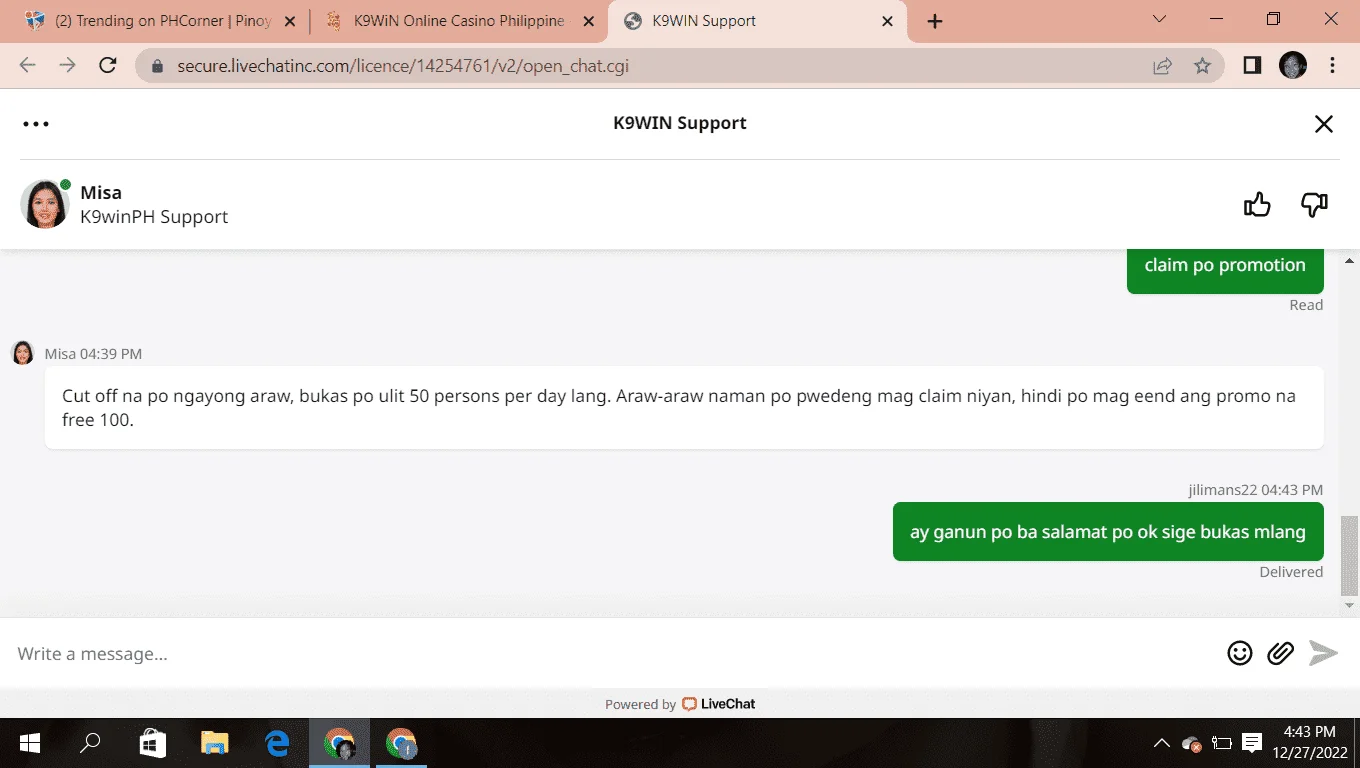The height and width of the screenshot is (768, 1360).
Task: View site information via padlock icon
Action: (x=157, y=66)
